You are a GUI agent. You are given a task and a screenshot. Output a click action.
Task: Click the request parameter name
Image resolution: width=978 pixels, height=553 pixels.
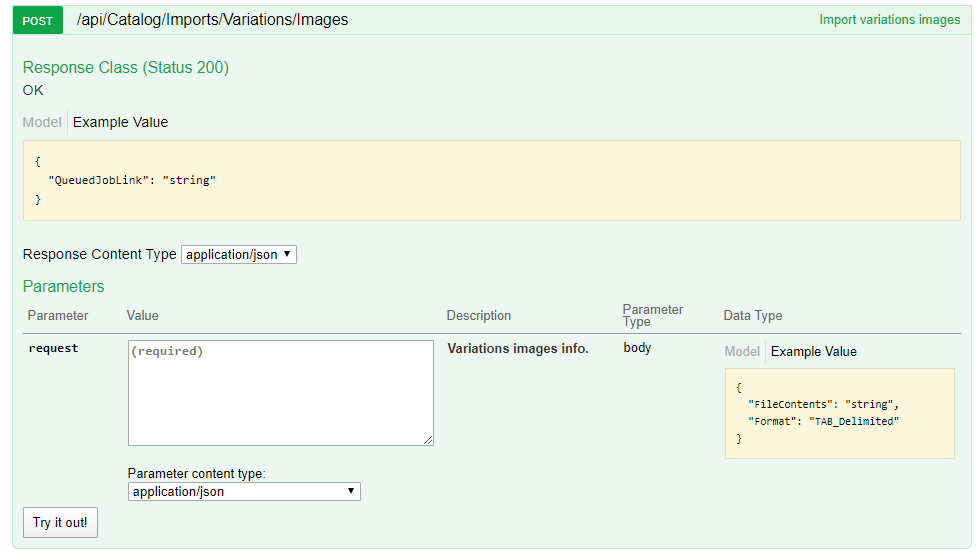point(53,348)
